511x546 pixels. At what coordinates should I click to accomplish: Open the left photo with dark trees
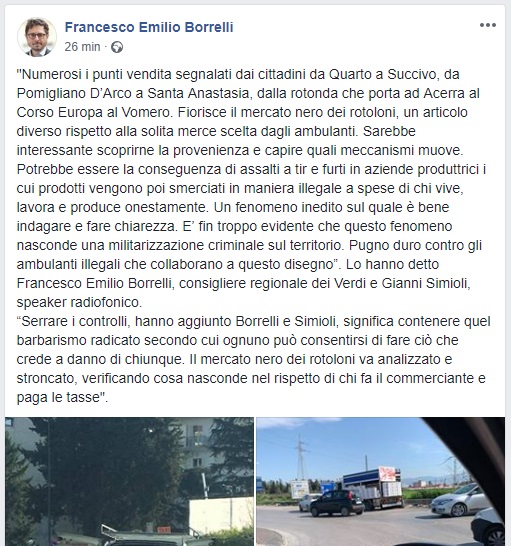pos(129,482)
